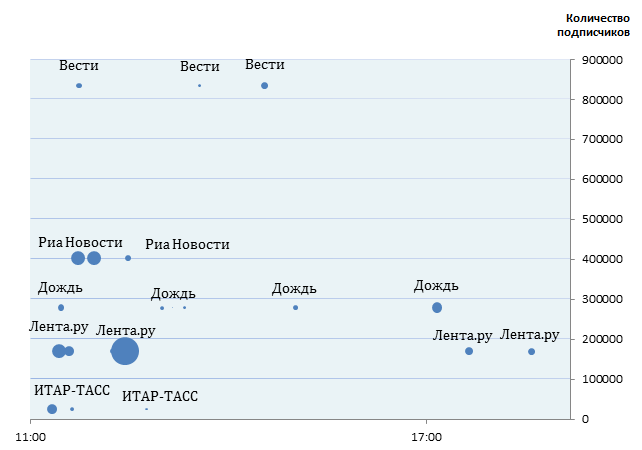642x450 pixels.
Task: Click the second ИТАР-ТАСС text label
Action: pos(160,396)
